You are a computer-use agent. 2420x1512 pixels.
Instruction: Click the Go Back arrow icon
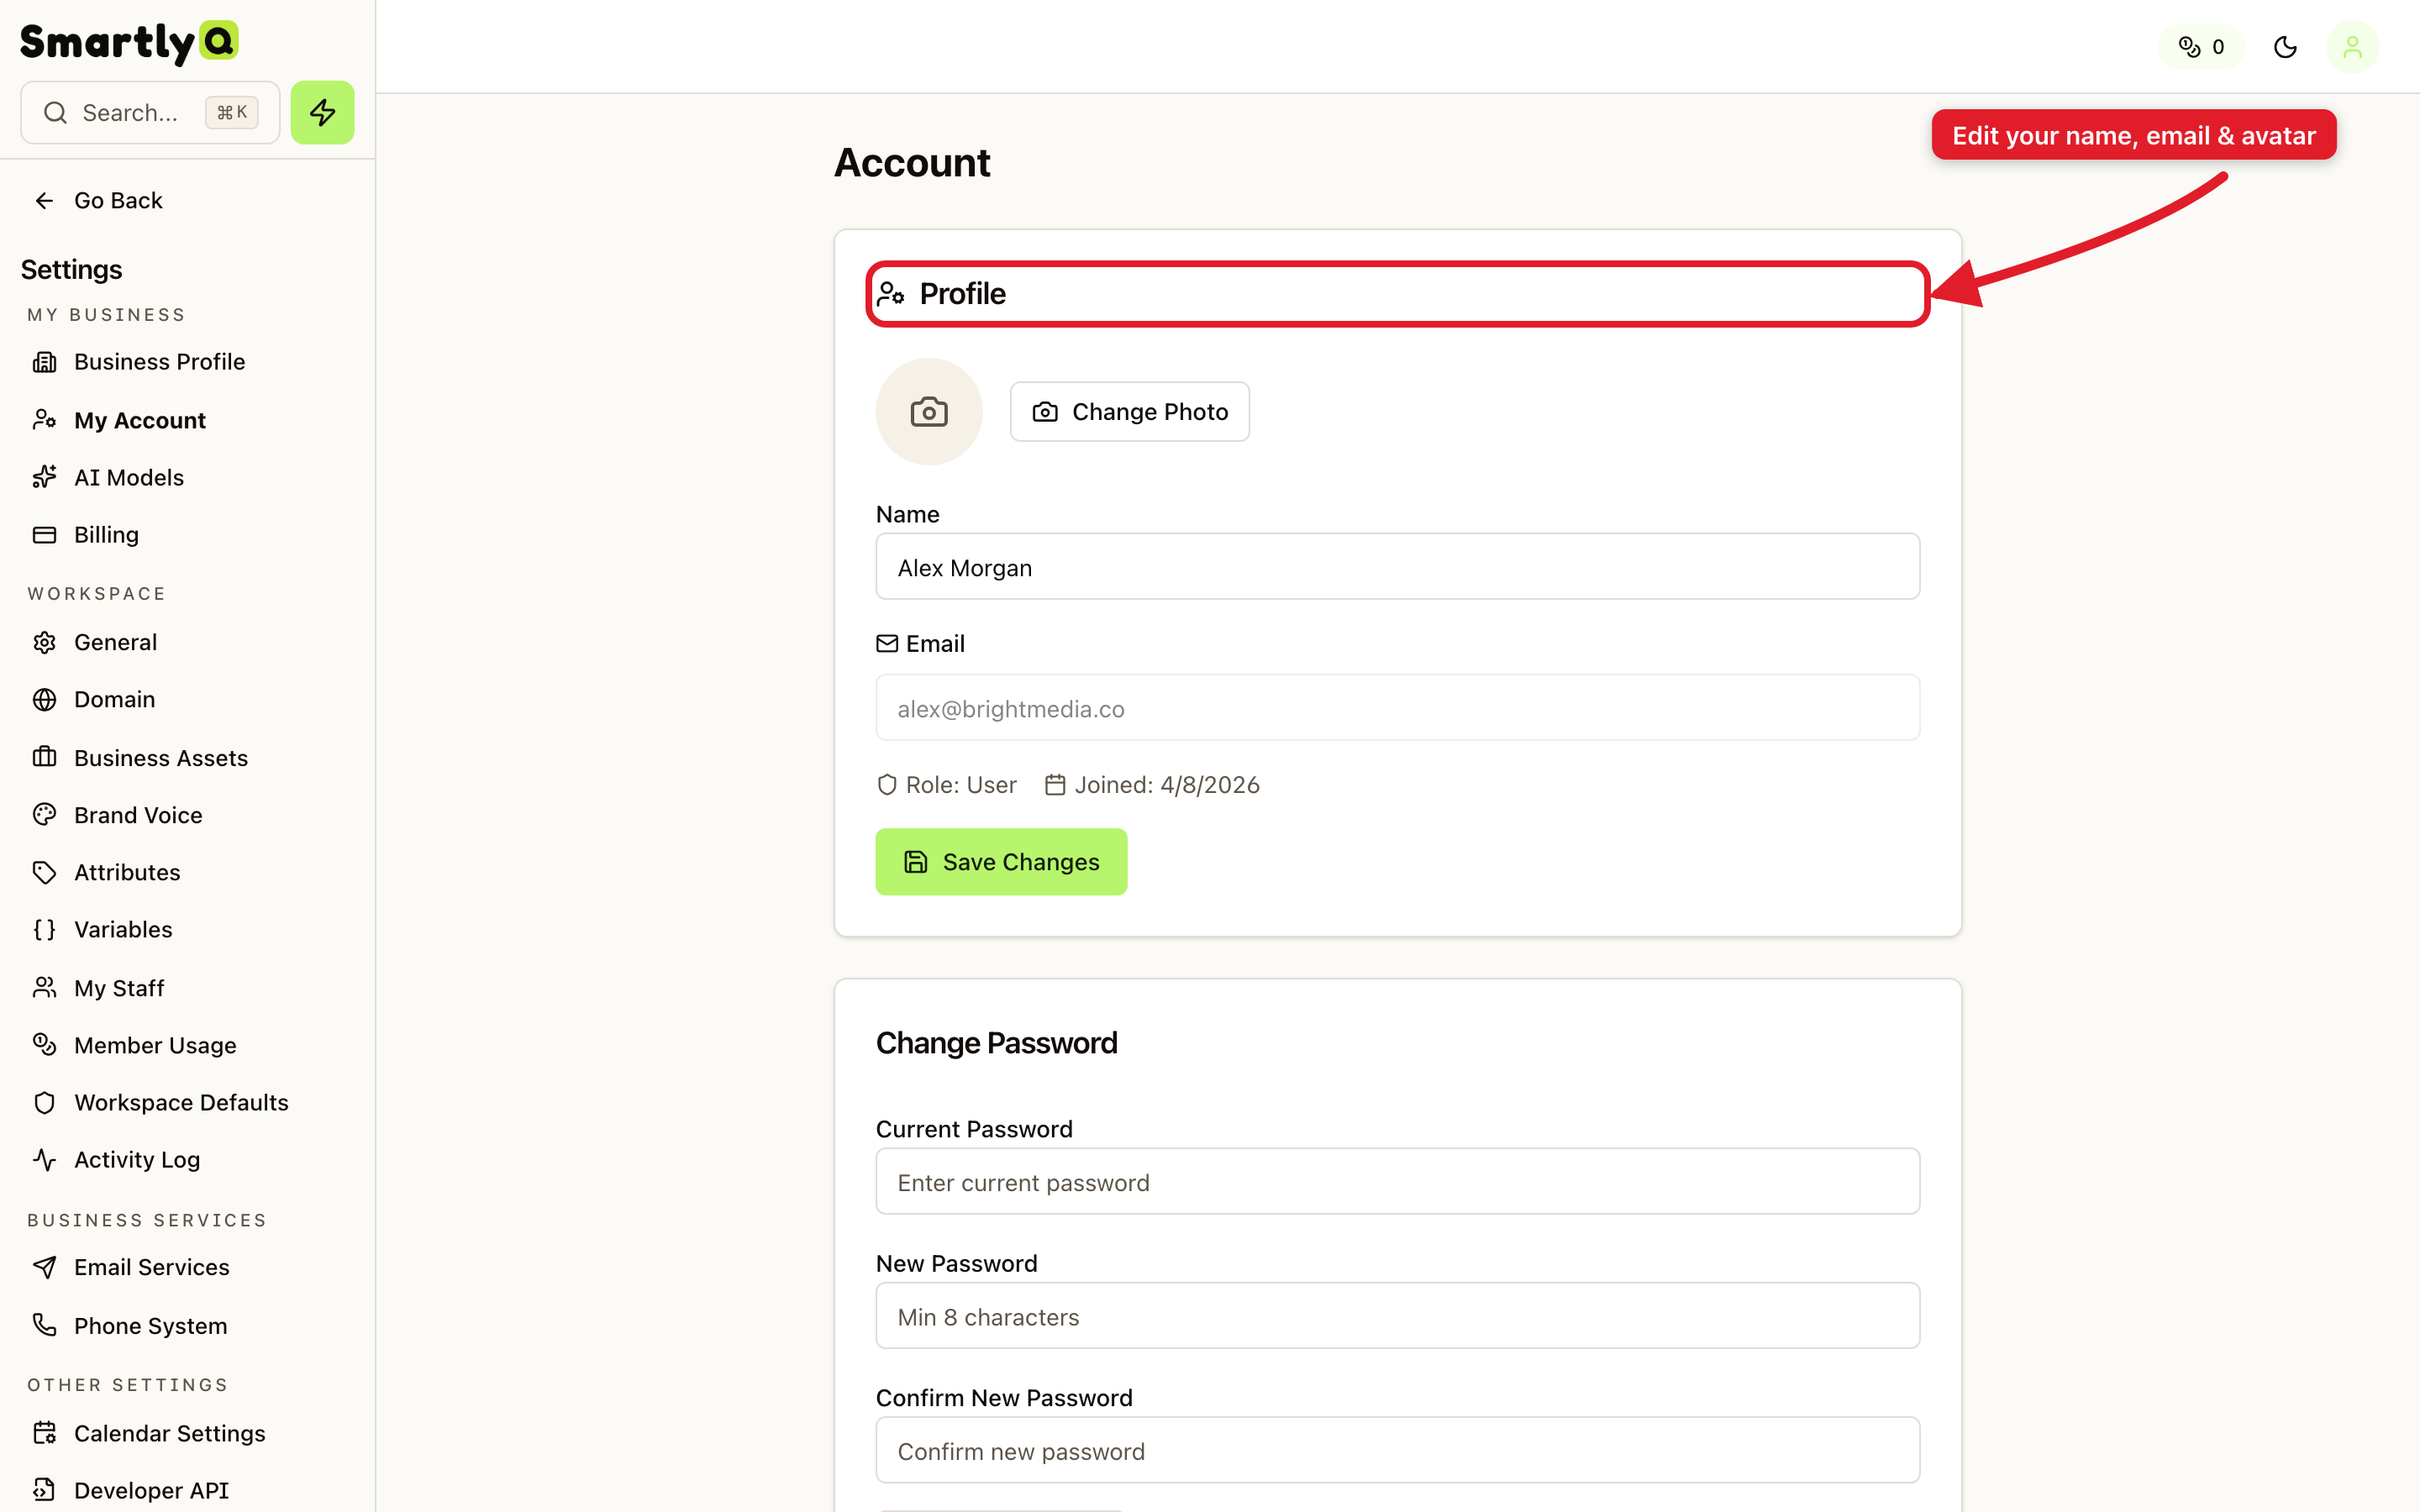point(44,200)
